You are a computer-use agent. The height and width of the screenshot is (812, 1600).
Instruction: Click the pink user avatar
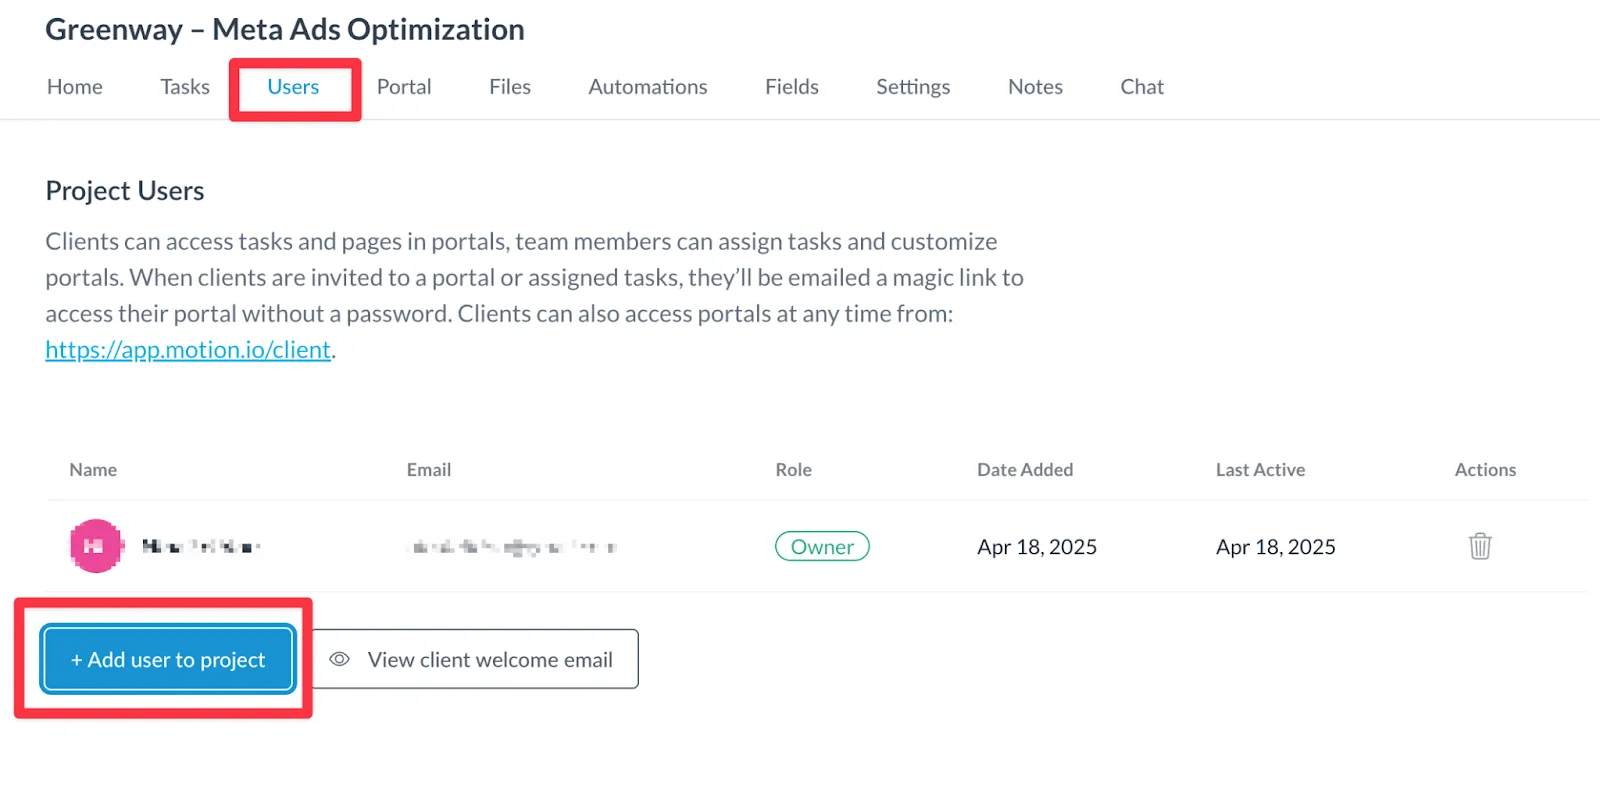tap(96, 546)
